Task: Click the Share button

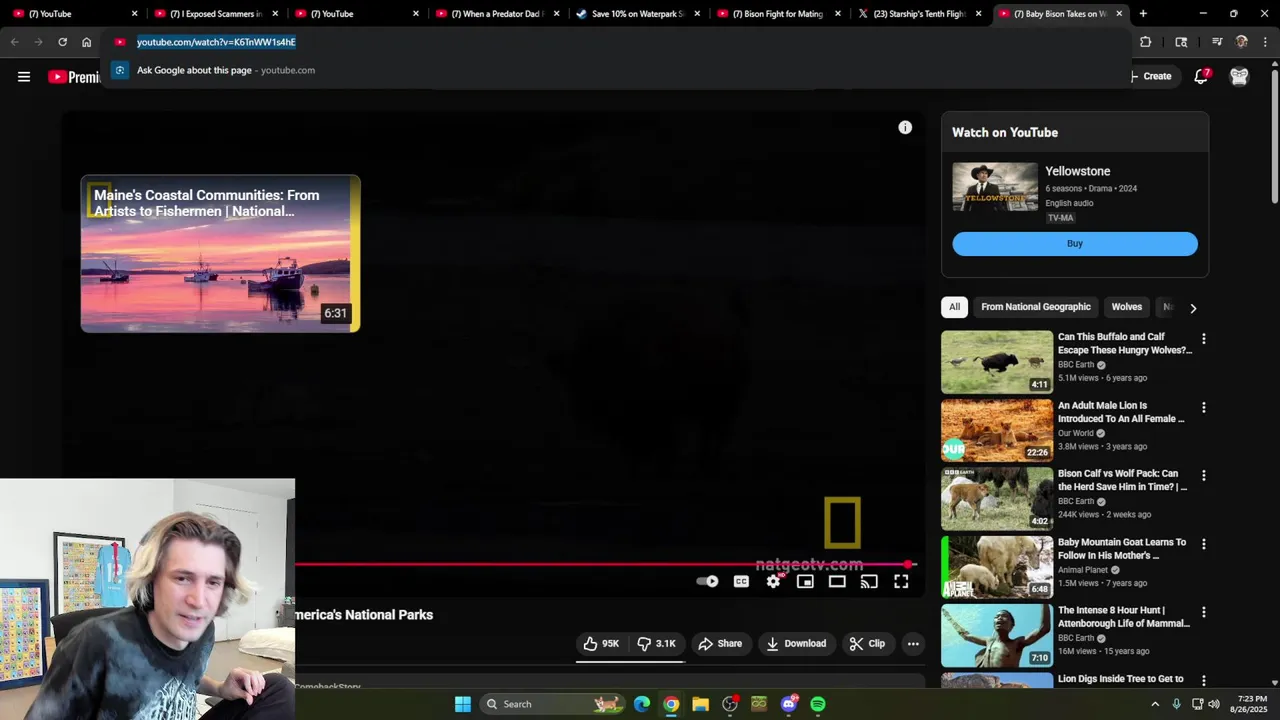Action: (720, 644)
